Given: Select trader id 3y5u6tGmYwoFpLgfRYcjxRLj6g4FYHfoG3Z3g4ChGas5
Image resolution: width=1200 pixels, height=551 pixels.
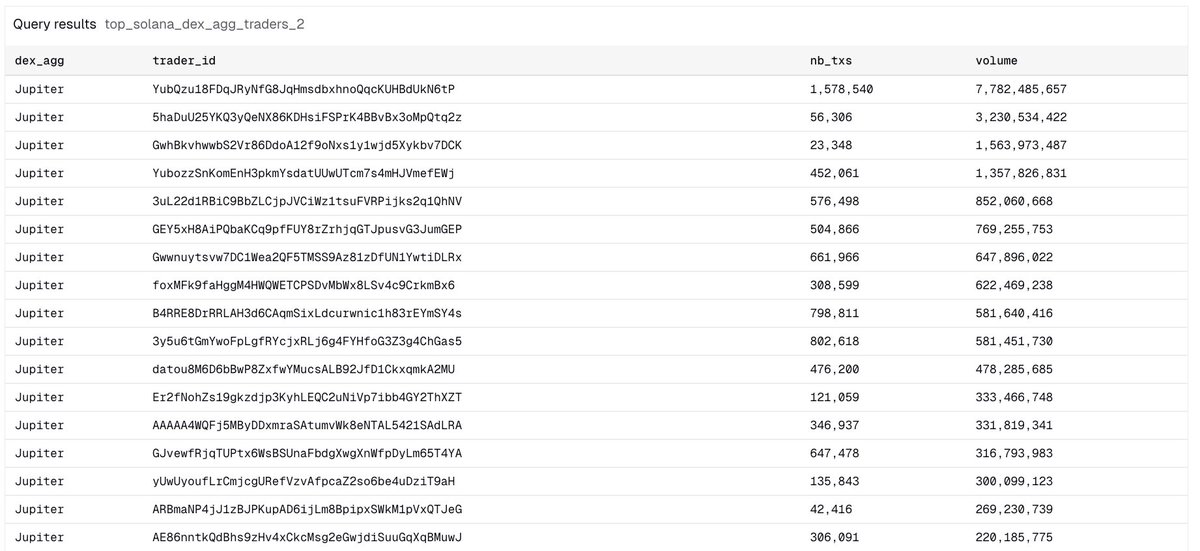Looking at the screenshot, I should click(307, 341).
